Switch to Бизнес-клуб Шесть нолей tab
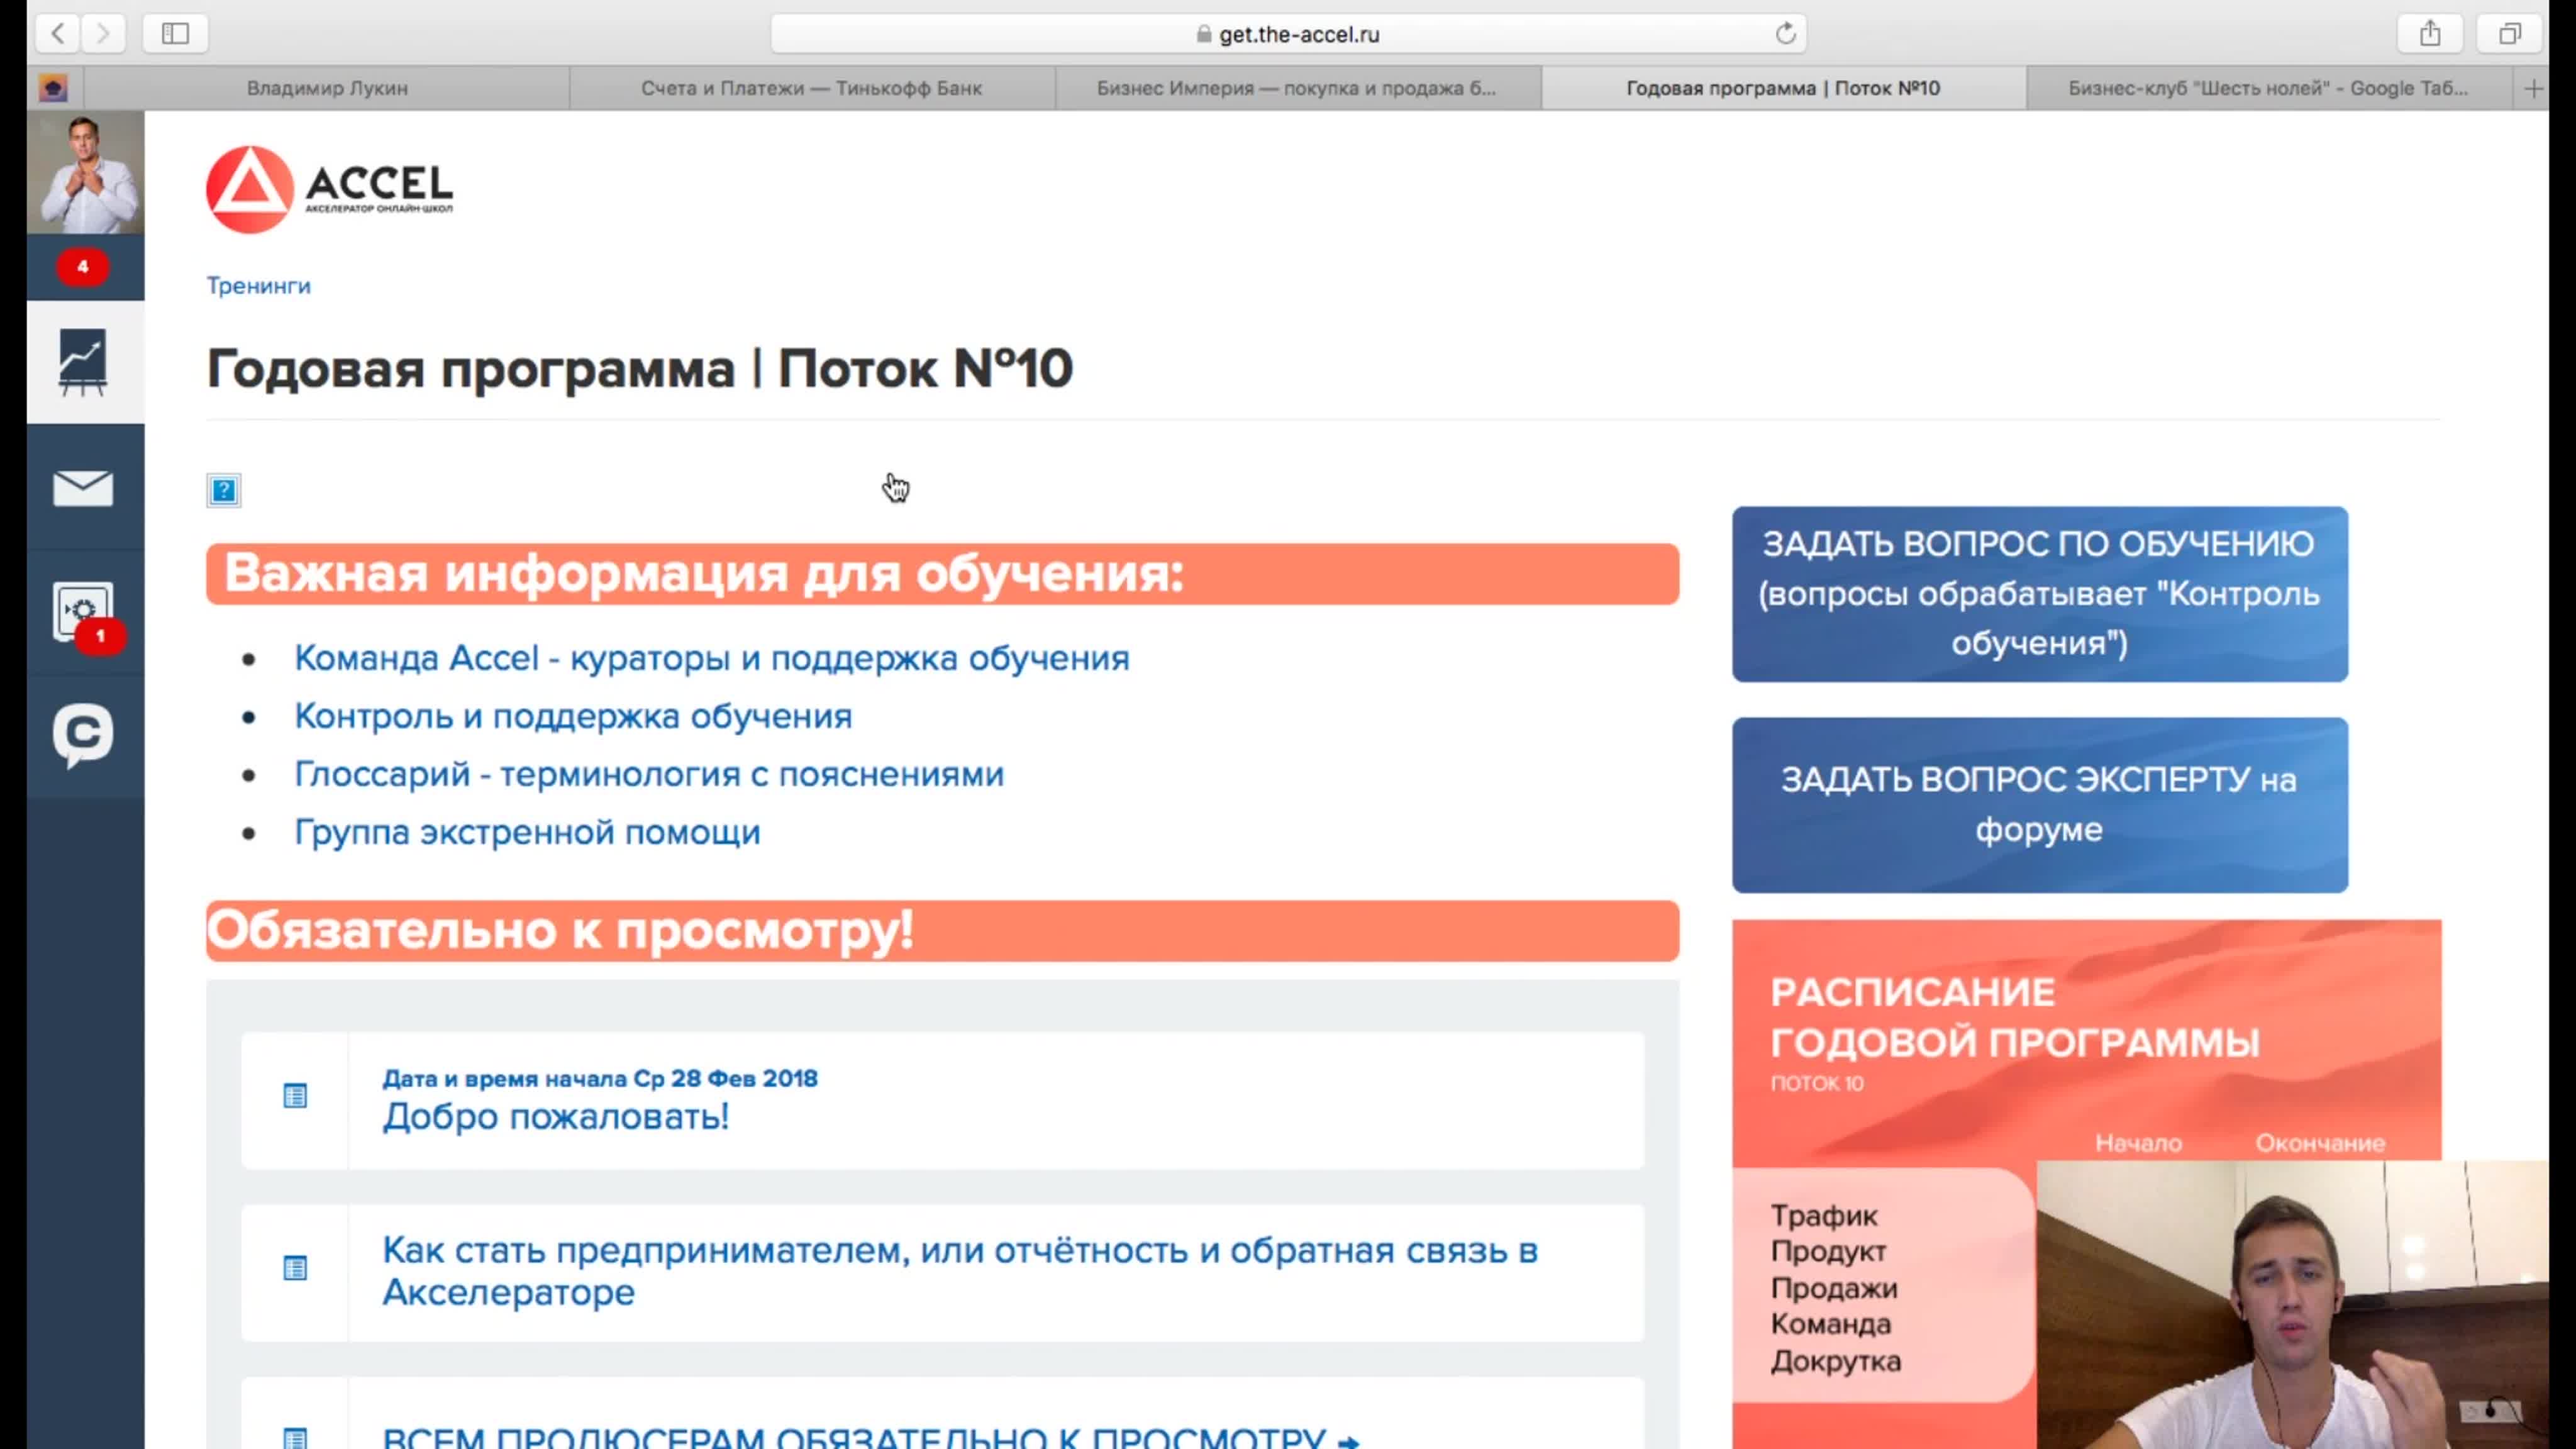 point(2268,88)
